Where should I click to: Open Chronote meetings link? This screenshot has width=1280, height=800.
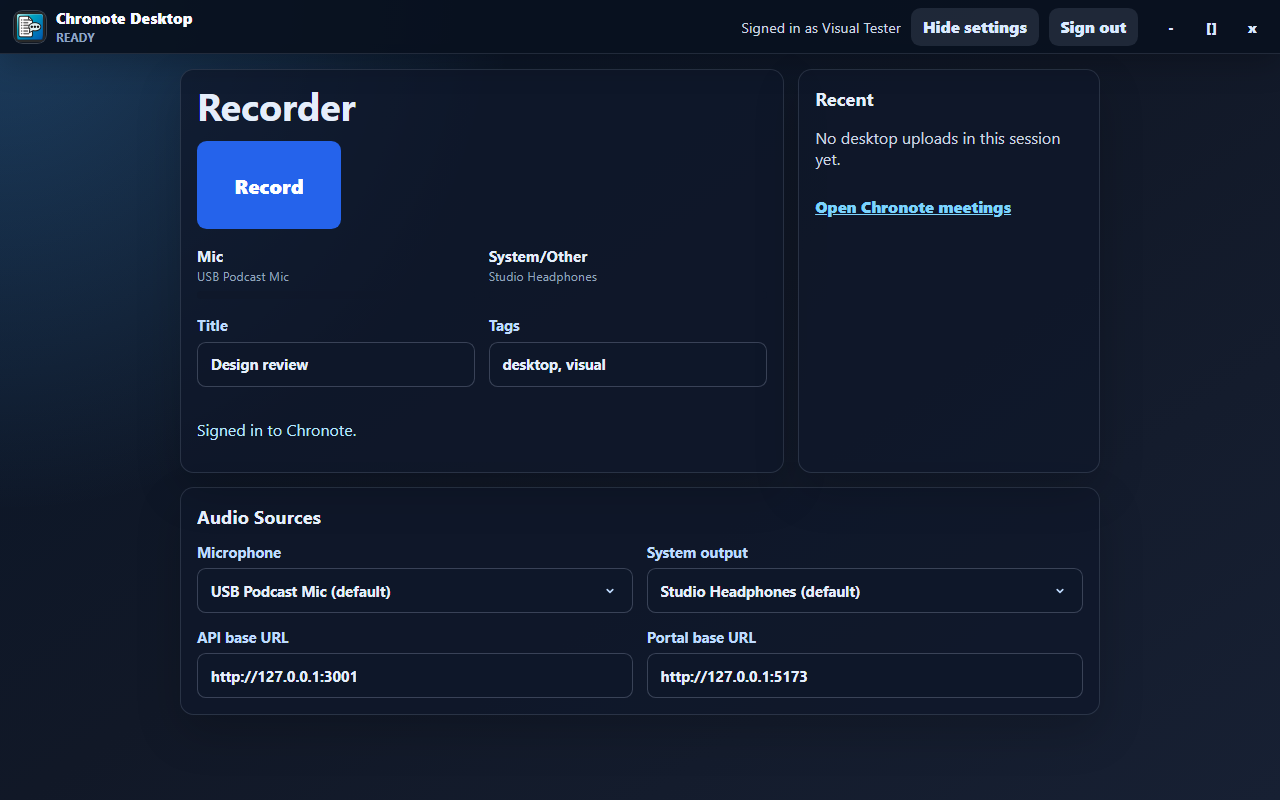(913, 208)
